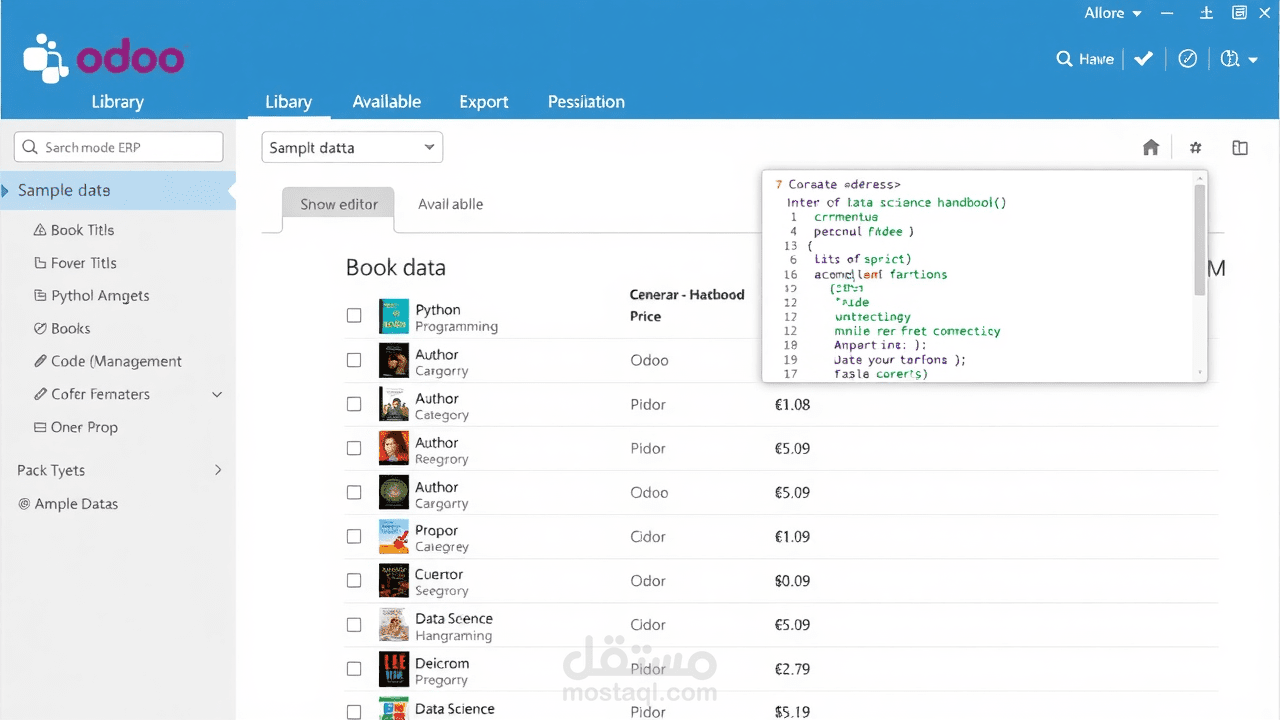This screenshot has height=720, width=1280.
Task: Open Python Programming book cover thumbnail
Action: point(394,316)
